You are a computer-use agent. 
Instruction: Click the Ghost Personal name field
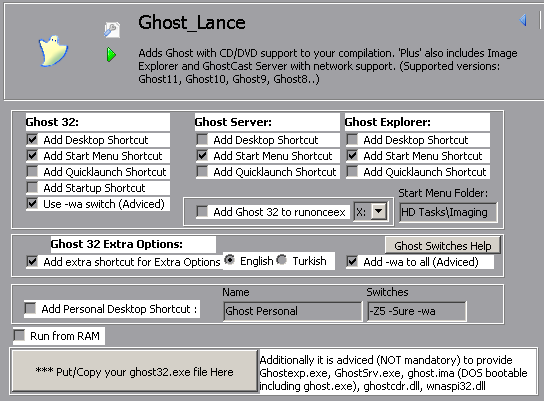[293, 311]
